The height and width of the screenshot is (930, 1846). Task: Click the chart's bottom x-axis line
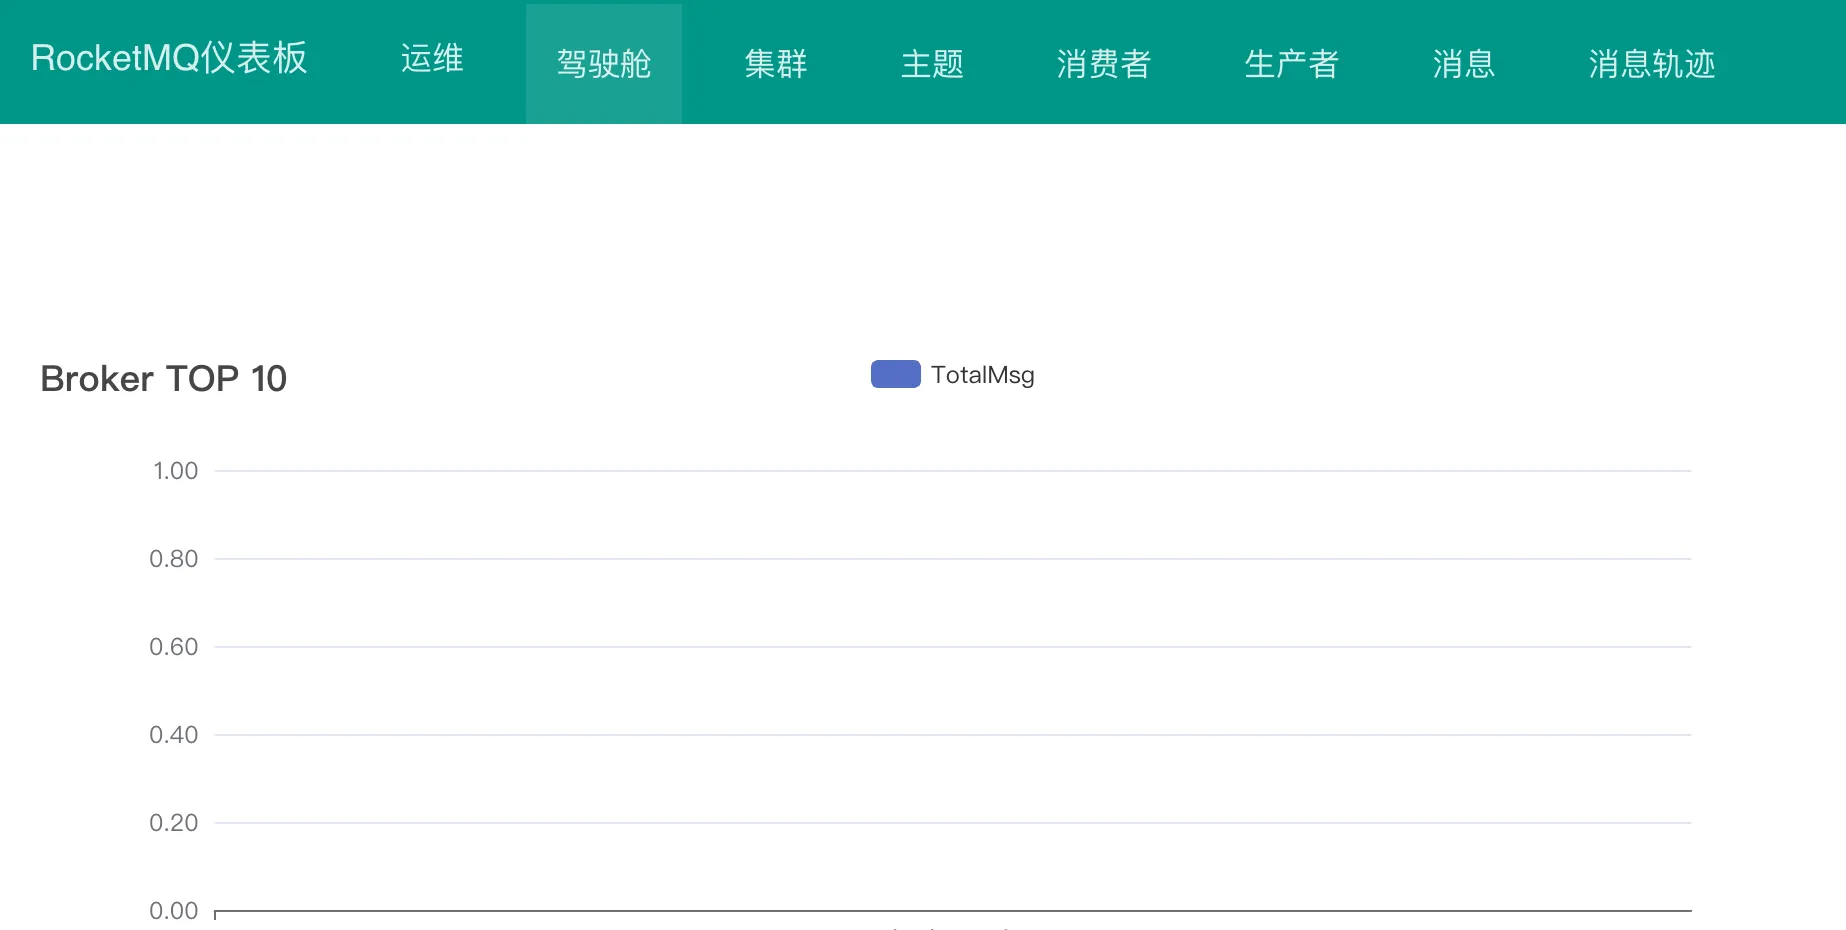[950, 910]
